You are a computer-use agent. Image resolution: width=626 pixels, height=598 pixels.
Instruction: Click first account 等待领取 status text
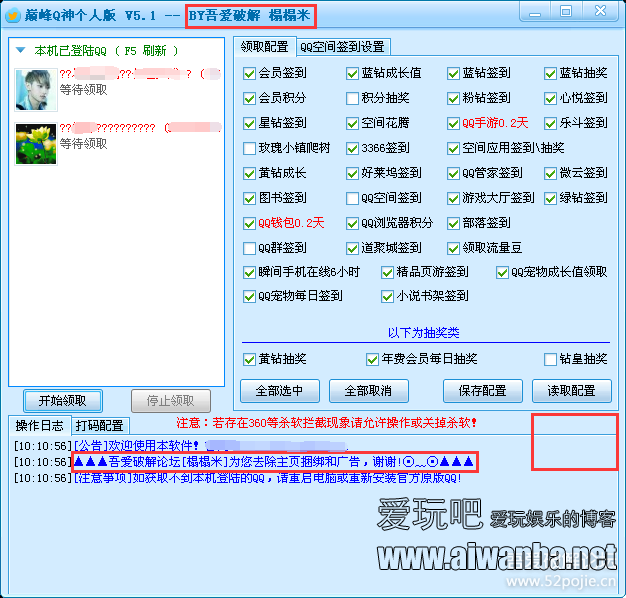coord(83,90)
